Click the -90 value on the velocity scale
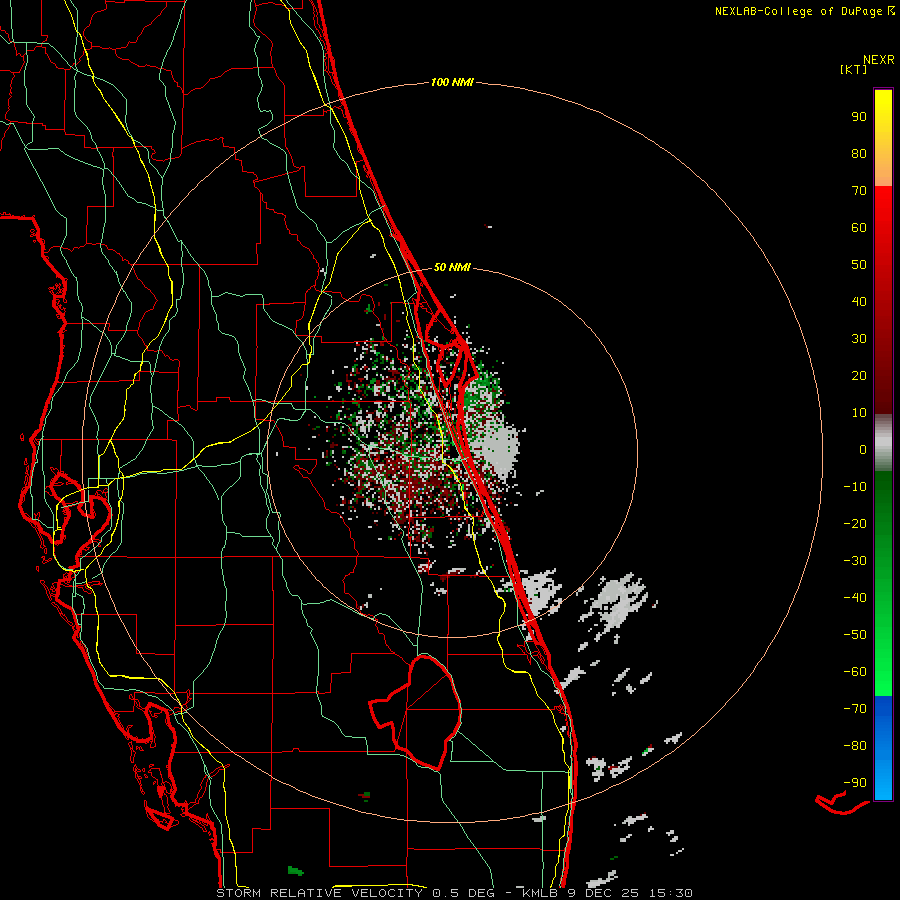900x900 pixels. 855,783
